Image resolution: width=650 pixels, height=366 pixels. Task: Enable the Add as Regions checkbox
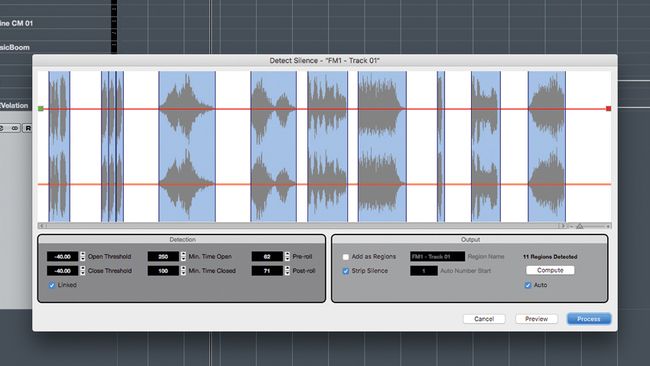pyautogui.click(x=346, y=257)
